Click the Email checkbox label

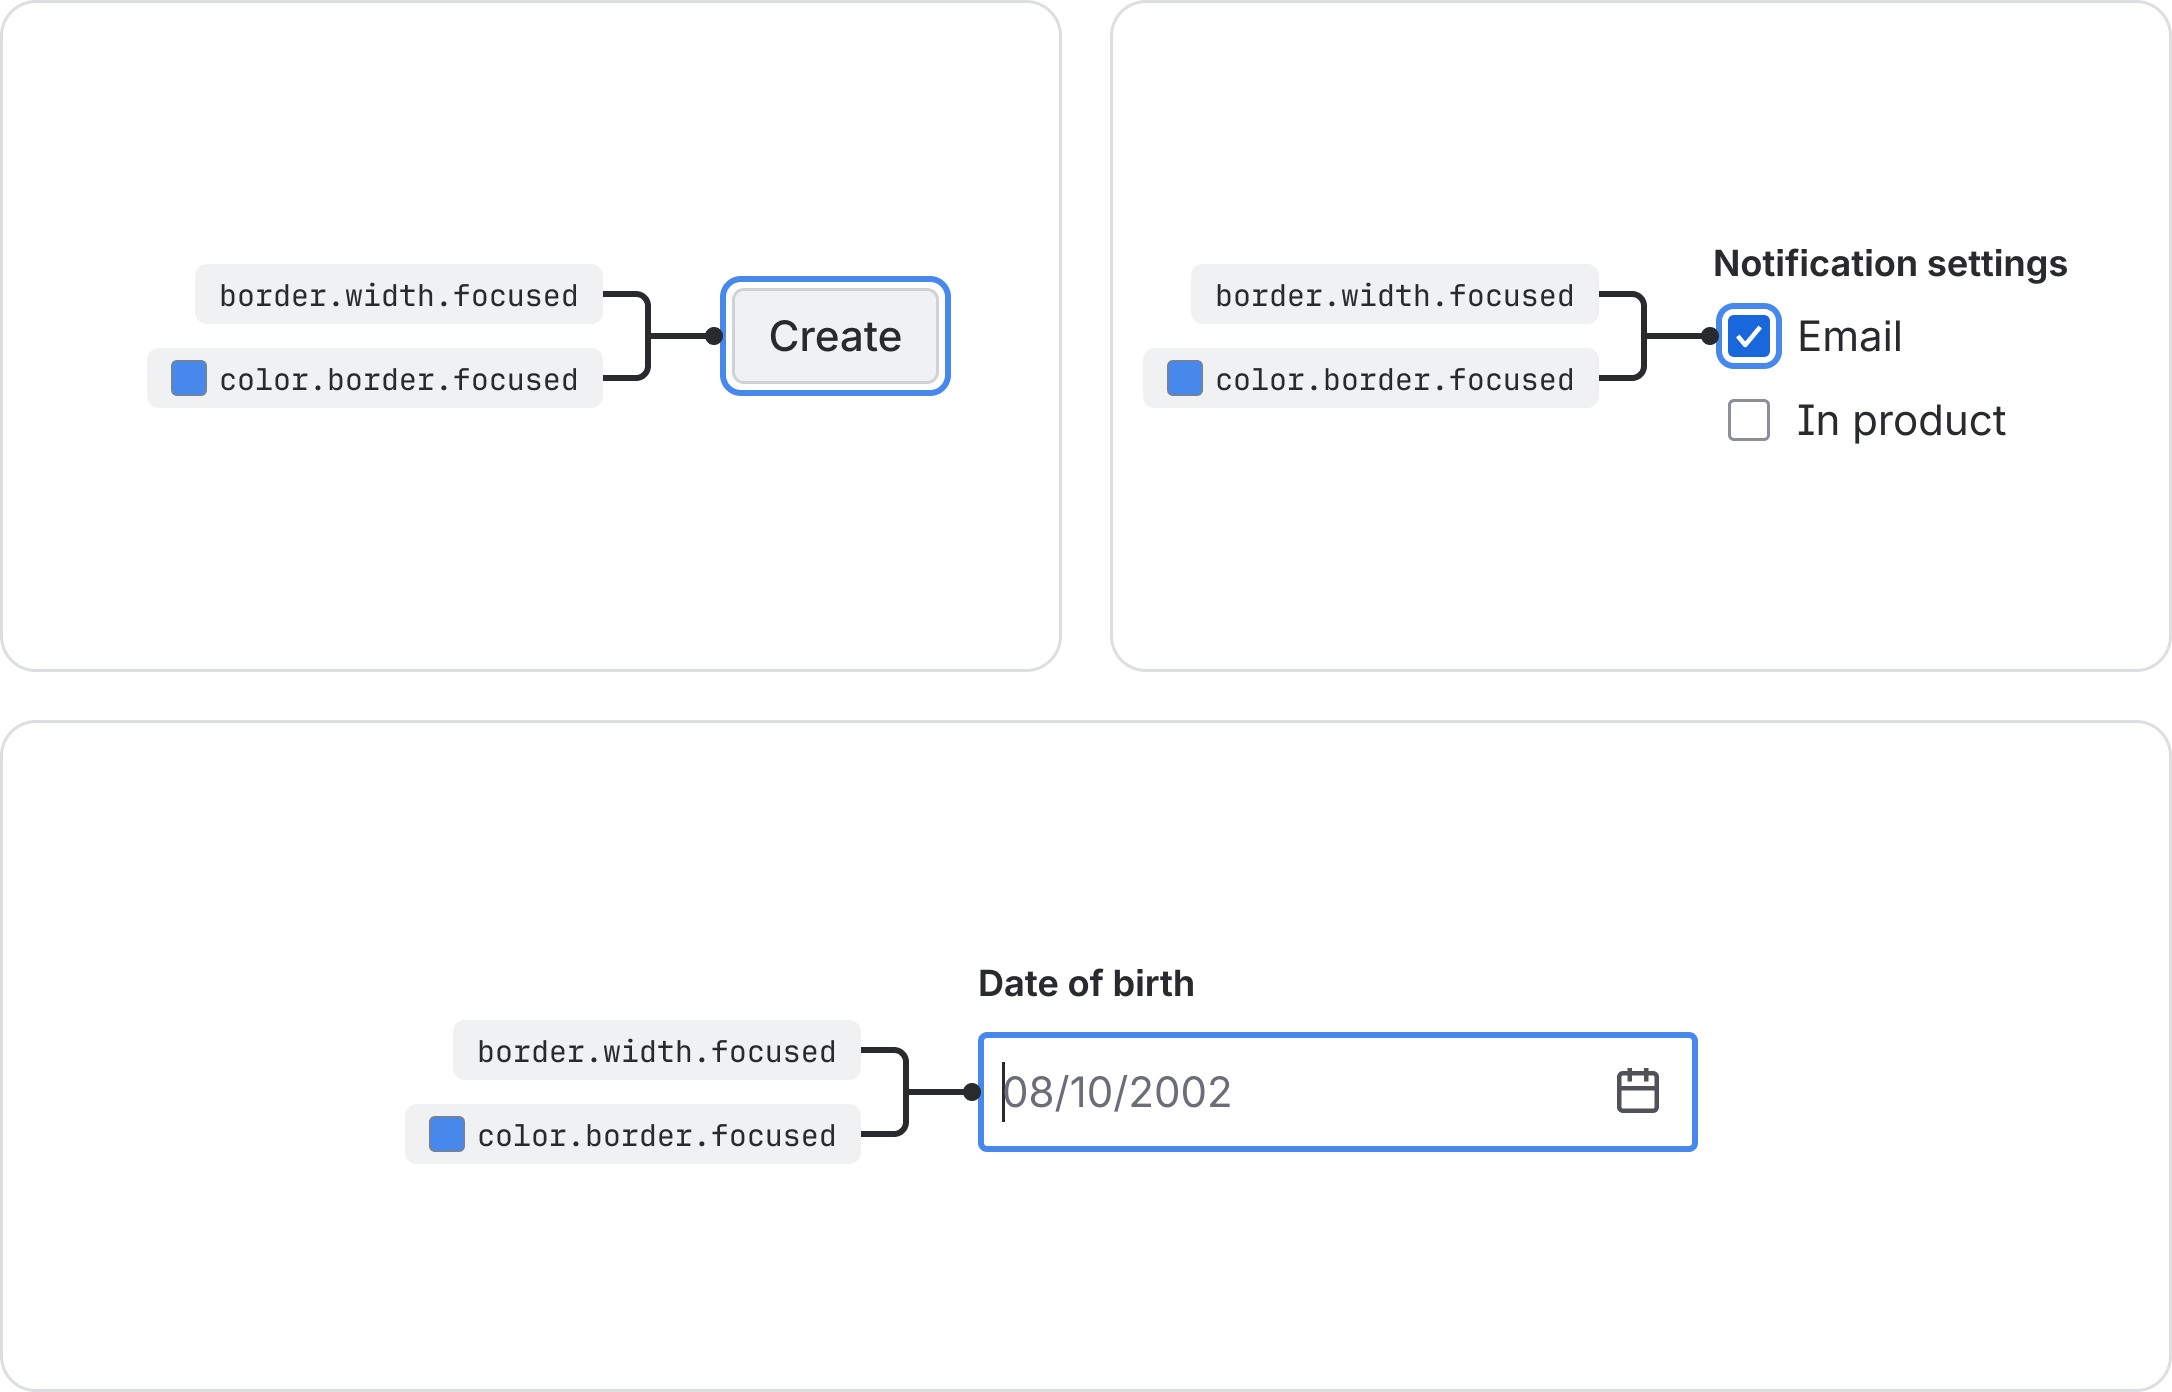tap(1849, 336)
